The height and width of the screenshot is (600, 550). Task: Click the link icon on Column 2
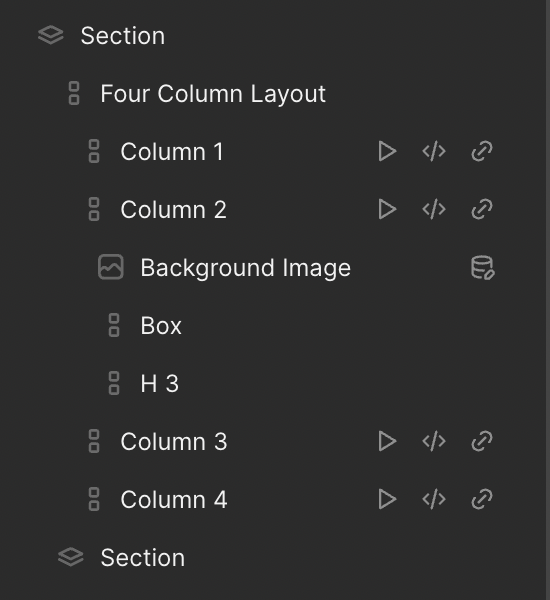click(x=482, y=209)
